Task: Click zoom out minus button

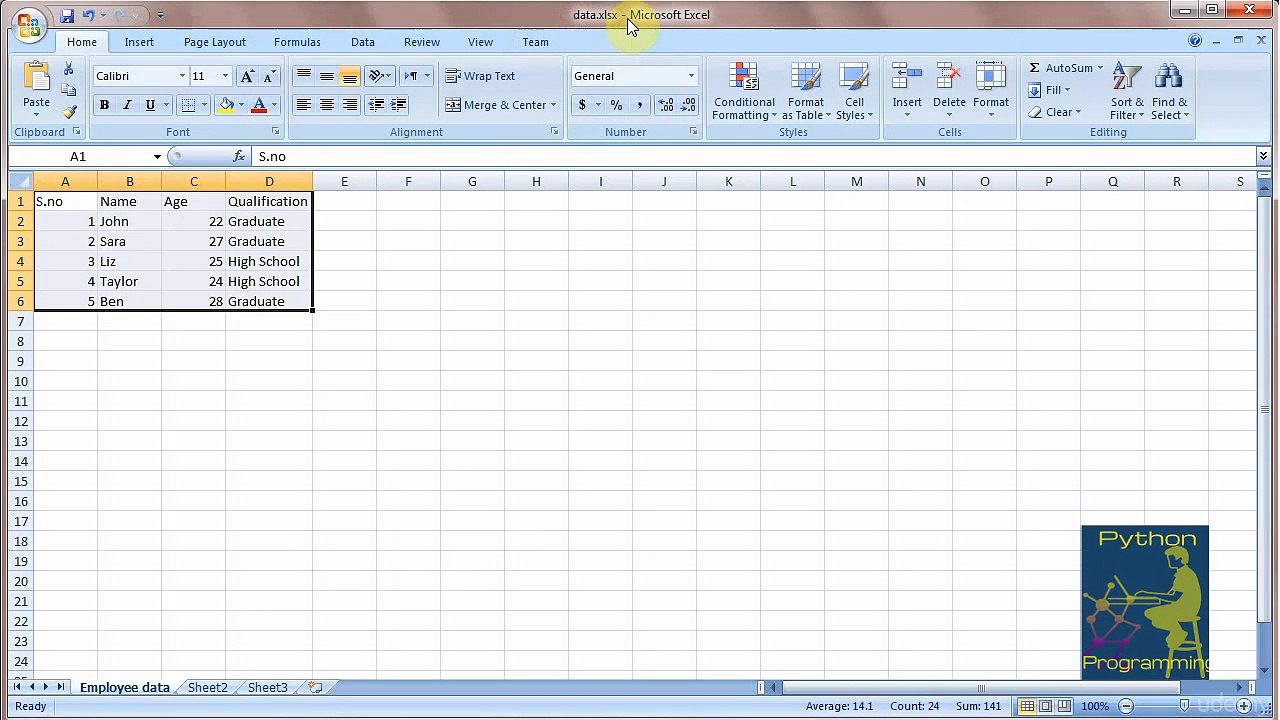Action: pos(1126,706)
